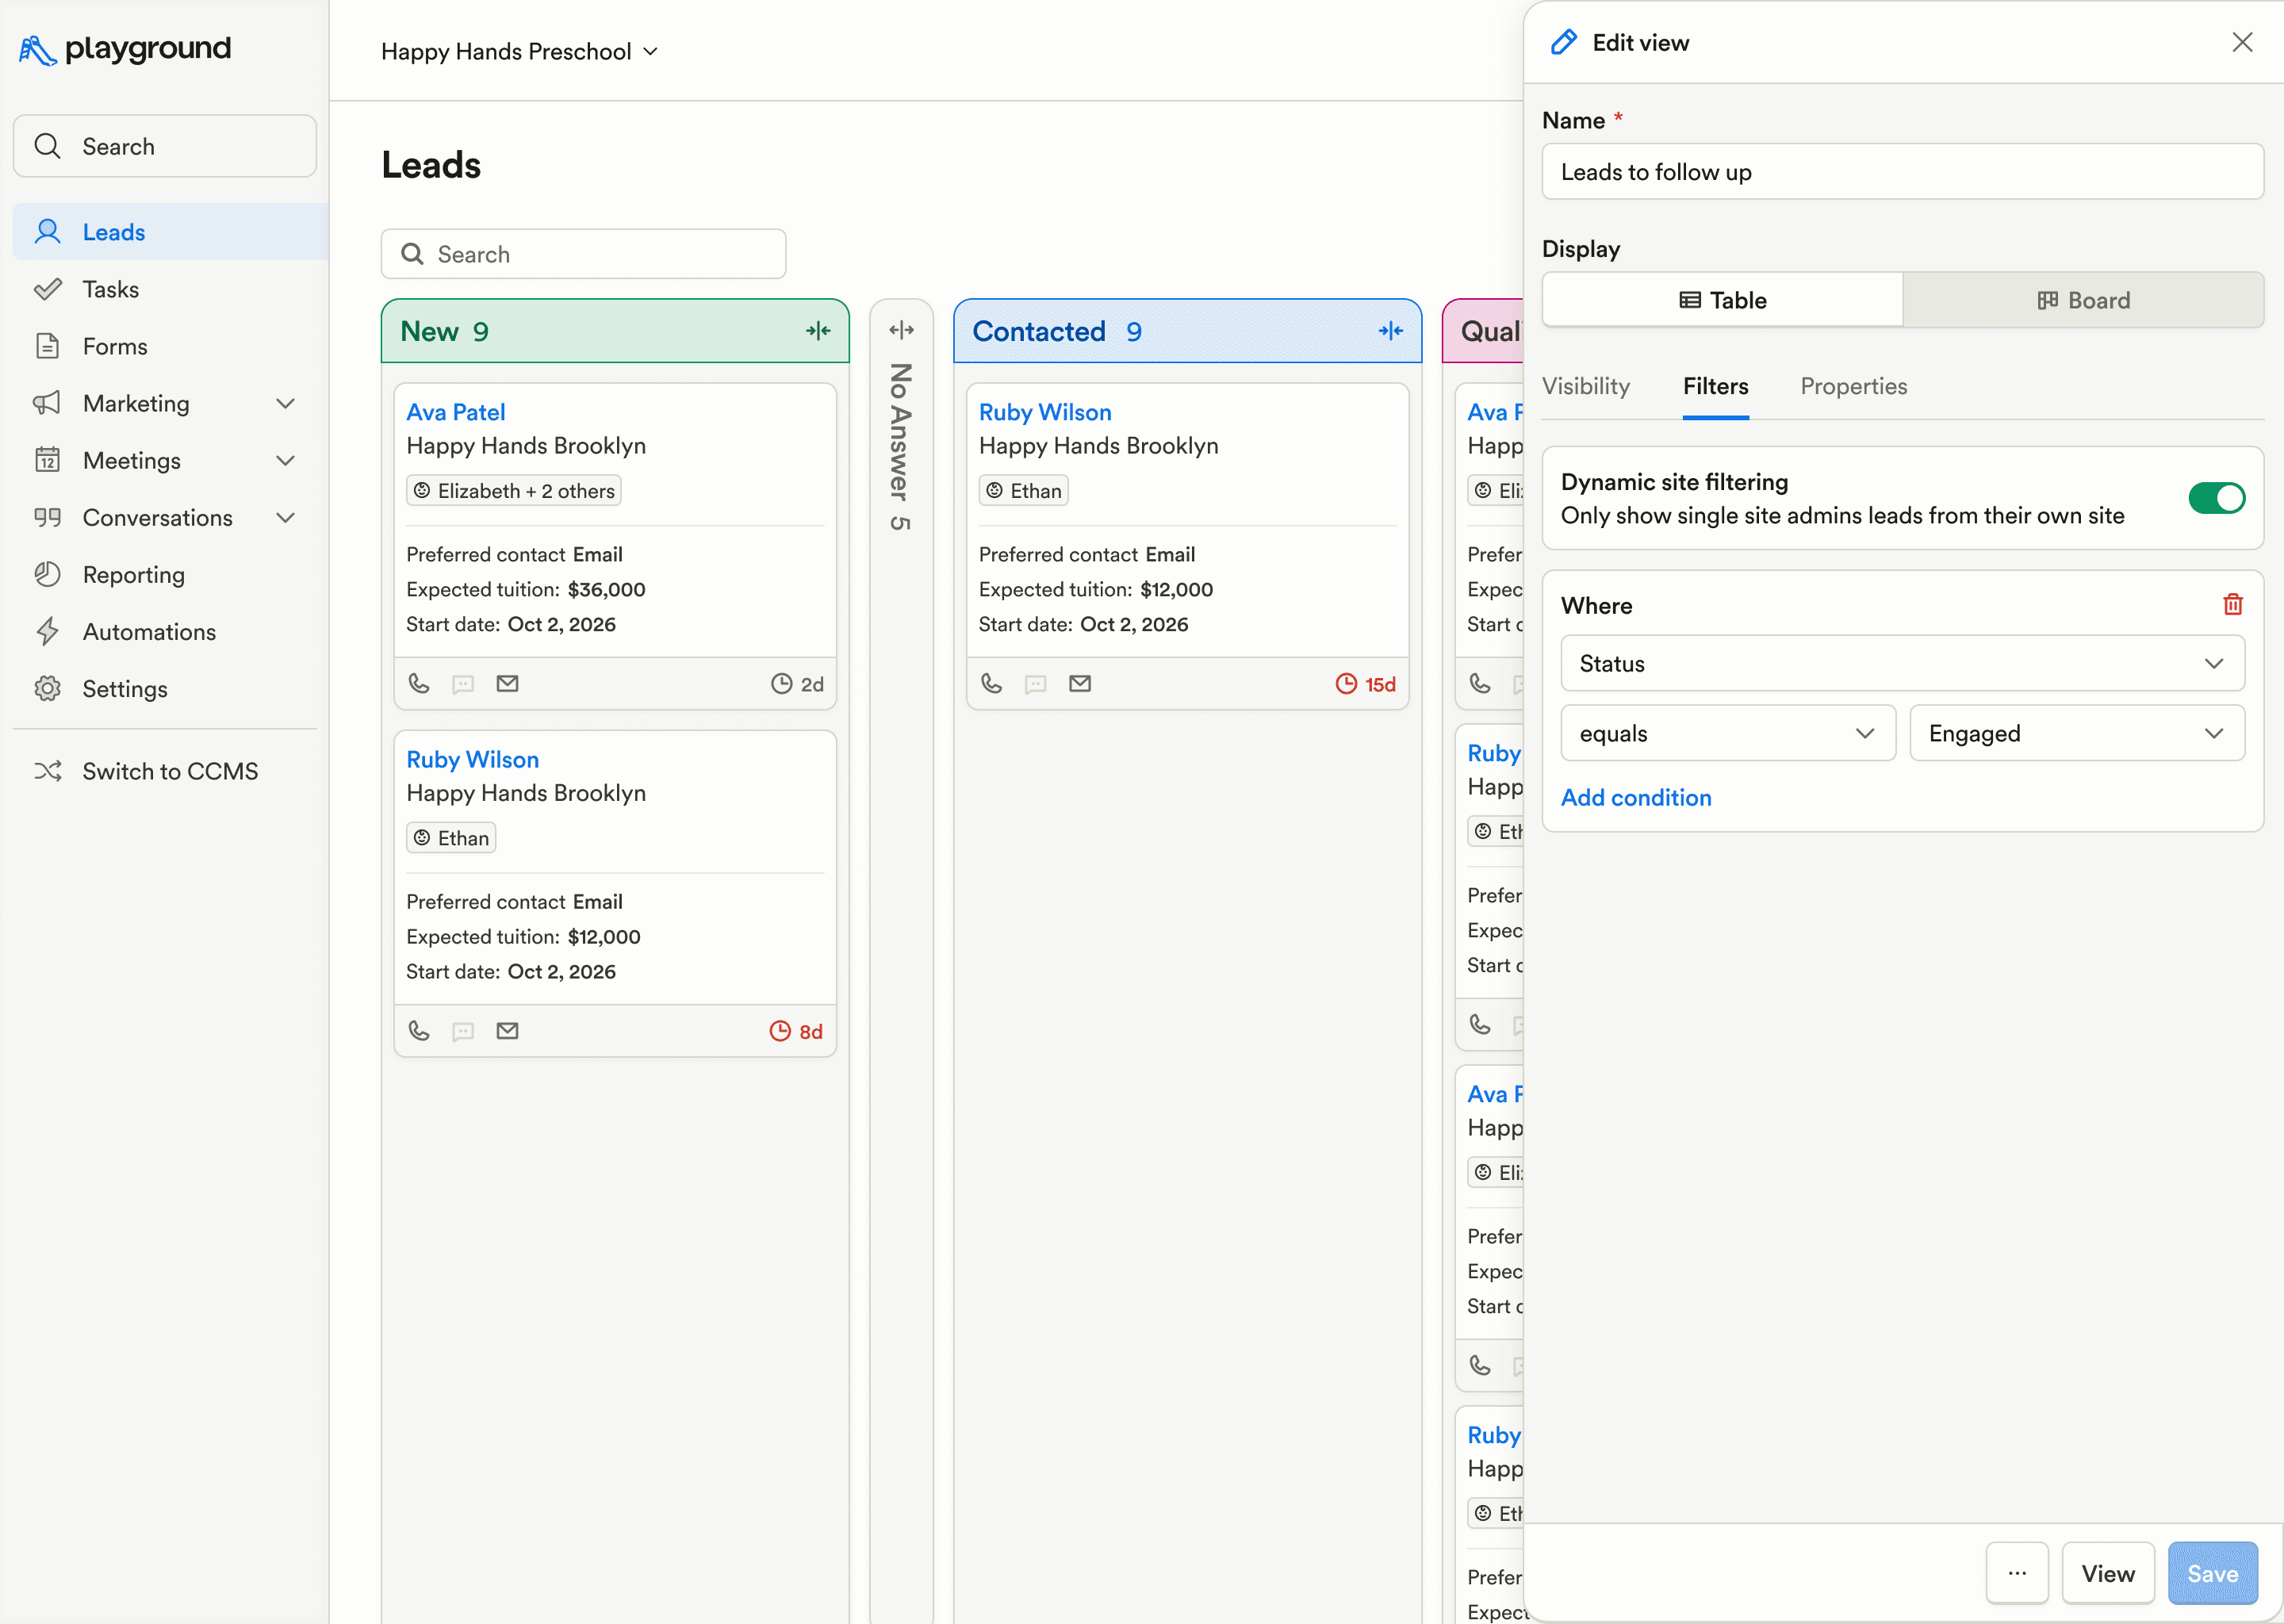Click the phone icon on the Contacted Ruby Wilson card
2284x1624 pixels.
(992, 684)
